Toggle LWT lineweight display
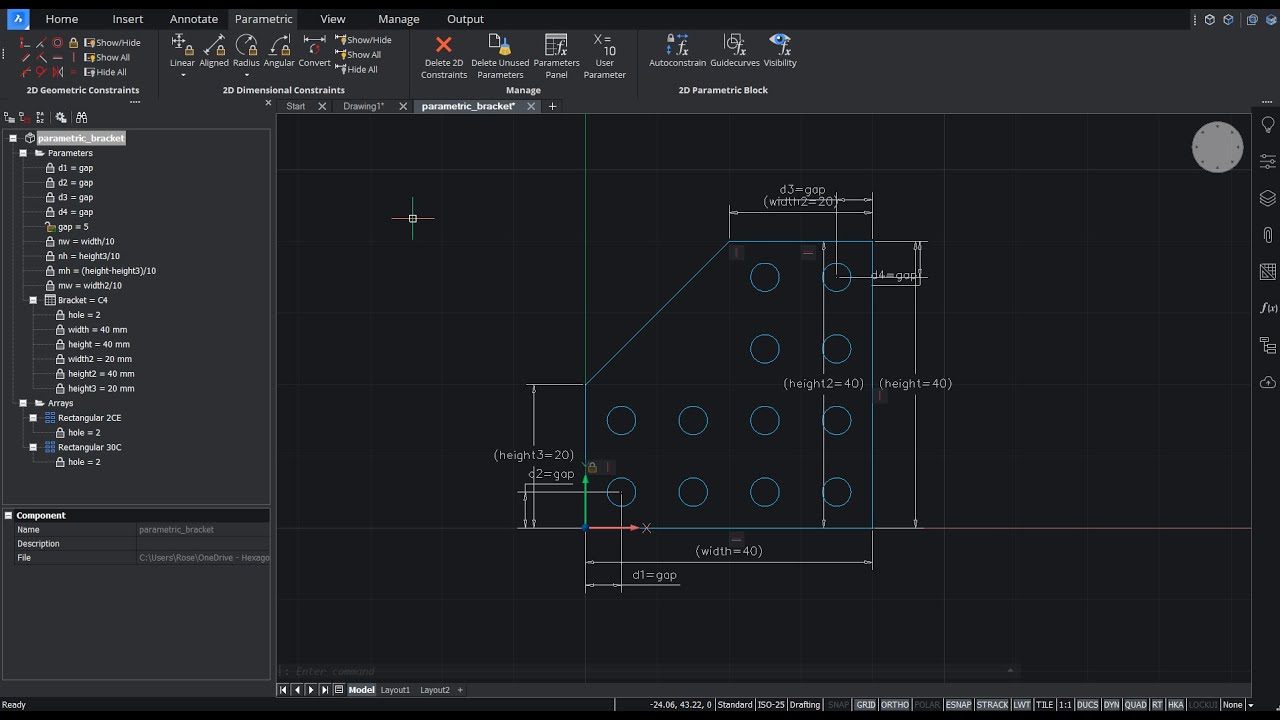 click(1021, 705)
